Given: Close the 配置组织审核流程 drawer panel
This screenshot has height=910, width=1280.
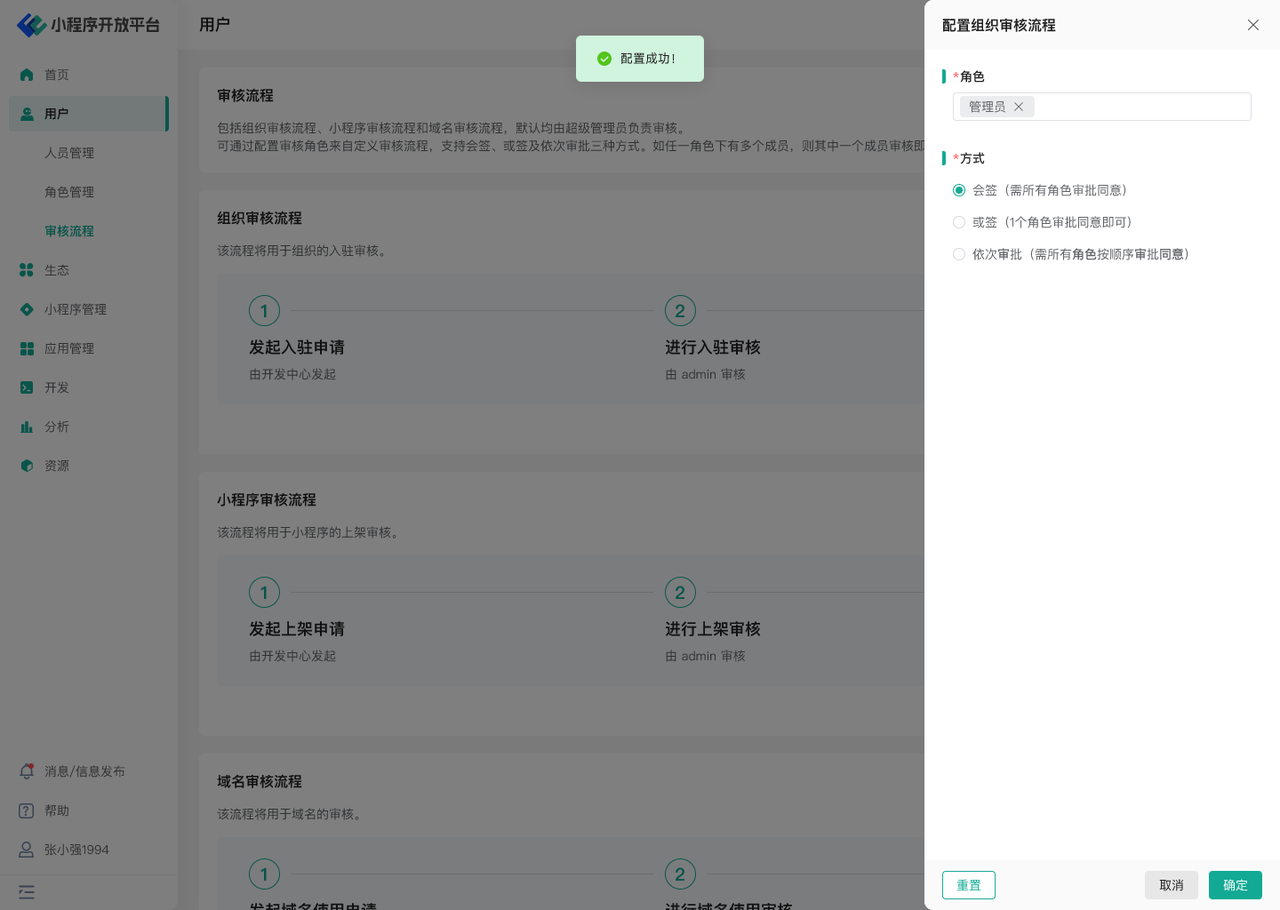Looking at the screenshot, I should tap(1253, 25).
